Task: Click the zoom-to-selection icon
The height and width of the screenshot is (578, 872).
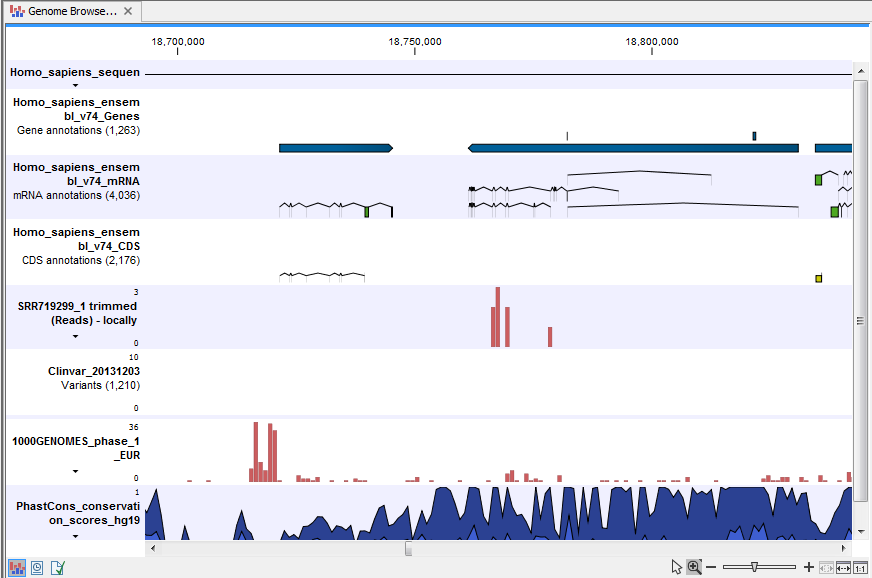Action: point(826,566)
